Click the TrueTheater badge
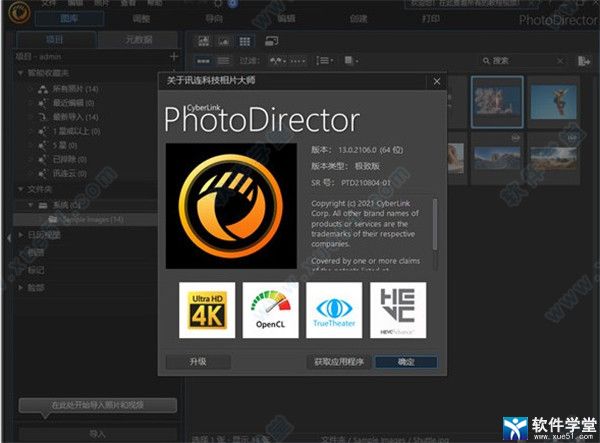Image resolution: width=600 pixels, height=443 pixels. [x=334, y=310]
